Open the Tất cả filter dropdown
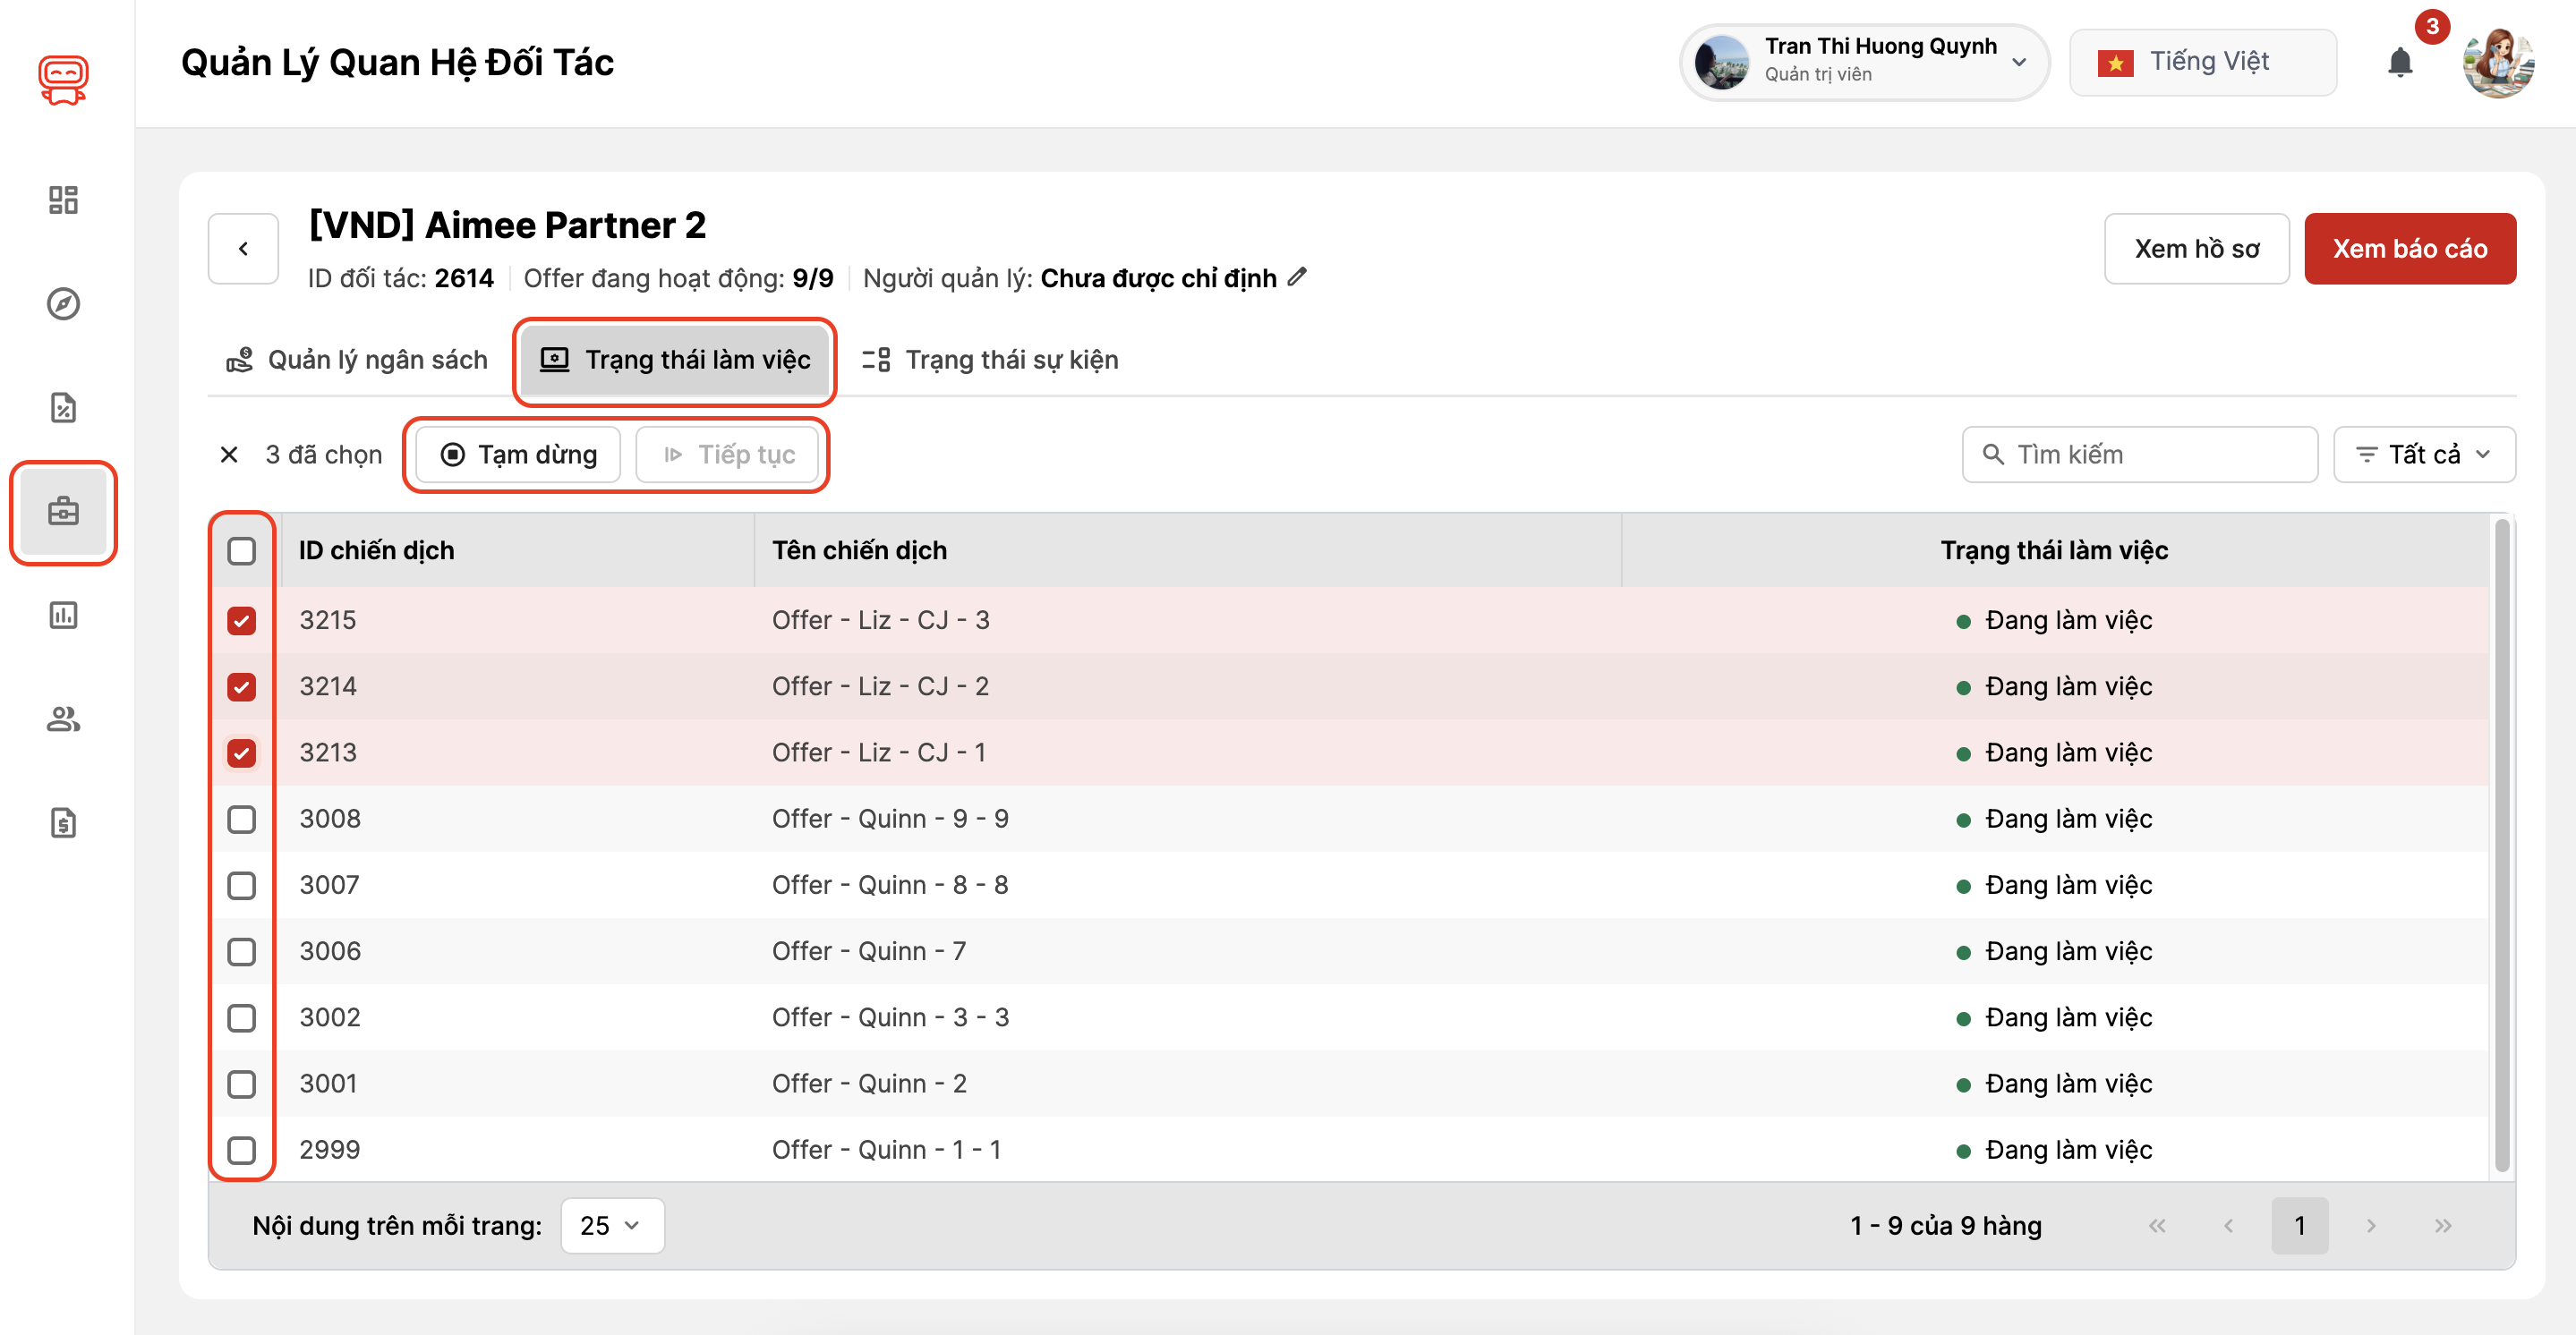Viewport: 2576px width, 1335px height. (2423, 455)
